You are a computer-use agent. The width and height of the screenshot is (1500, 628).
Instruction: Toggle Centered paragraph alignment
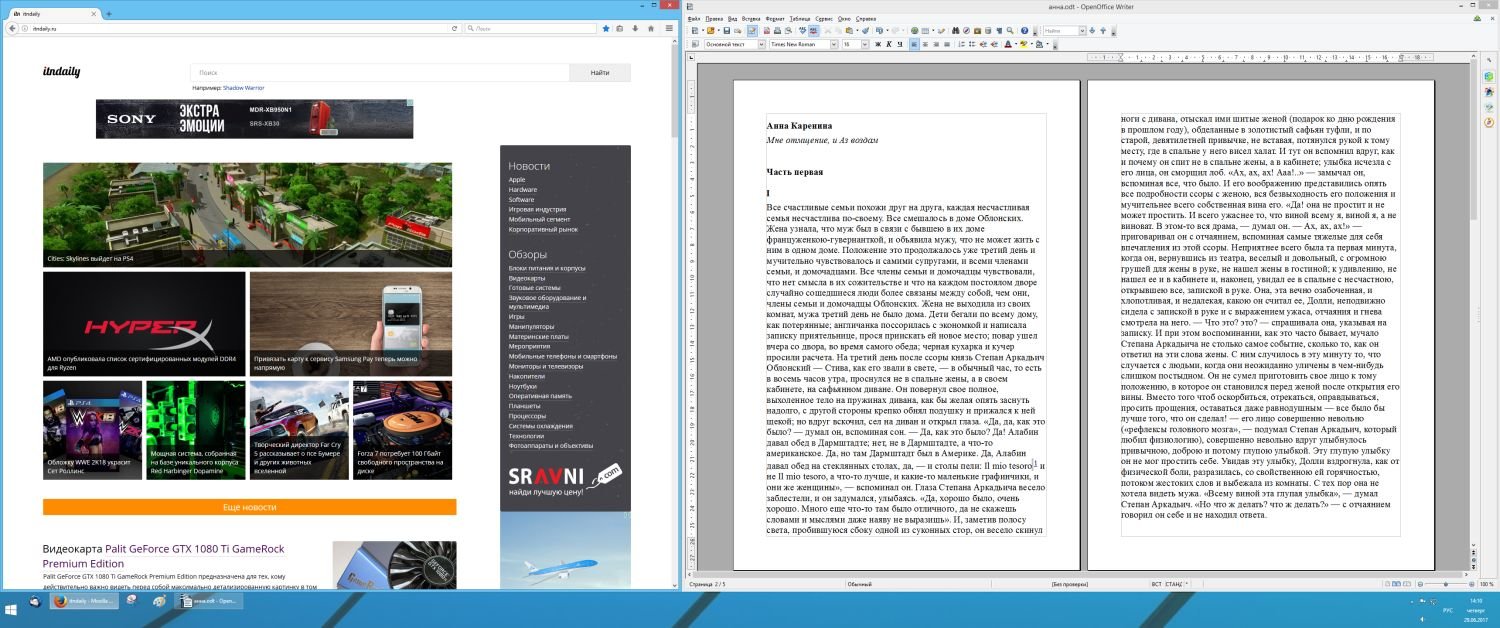[x=925, y=44]
